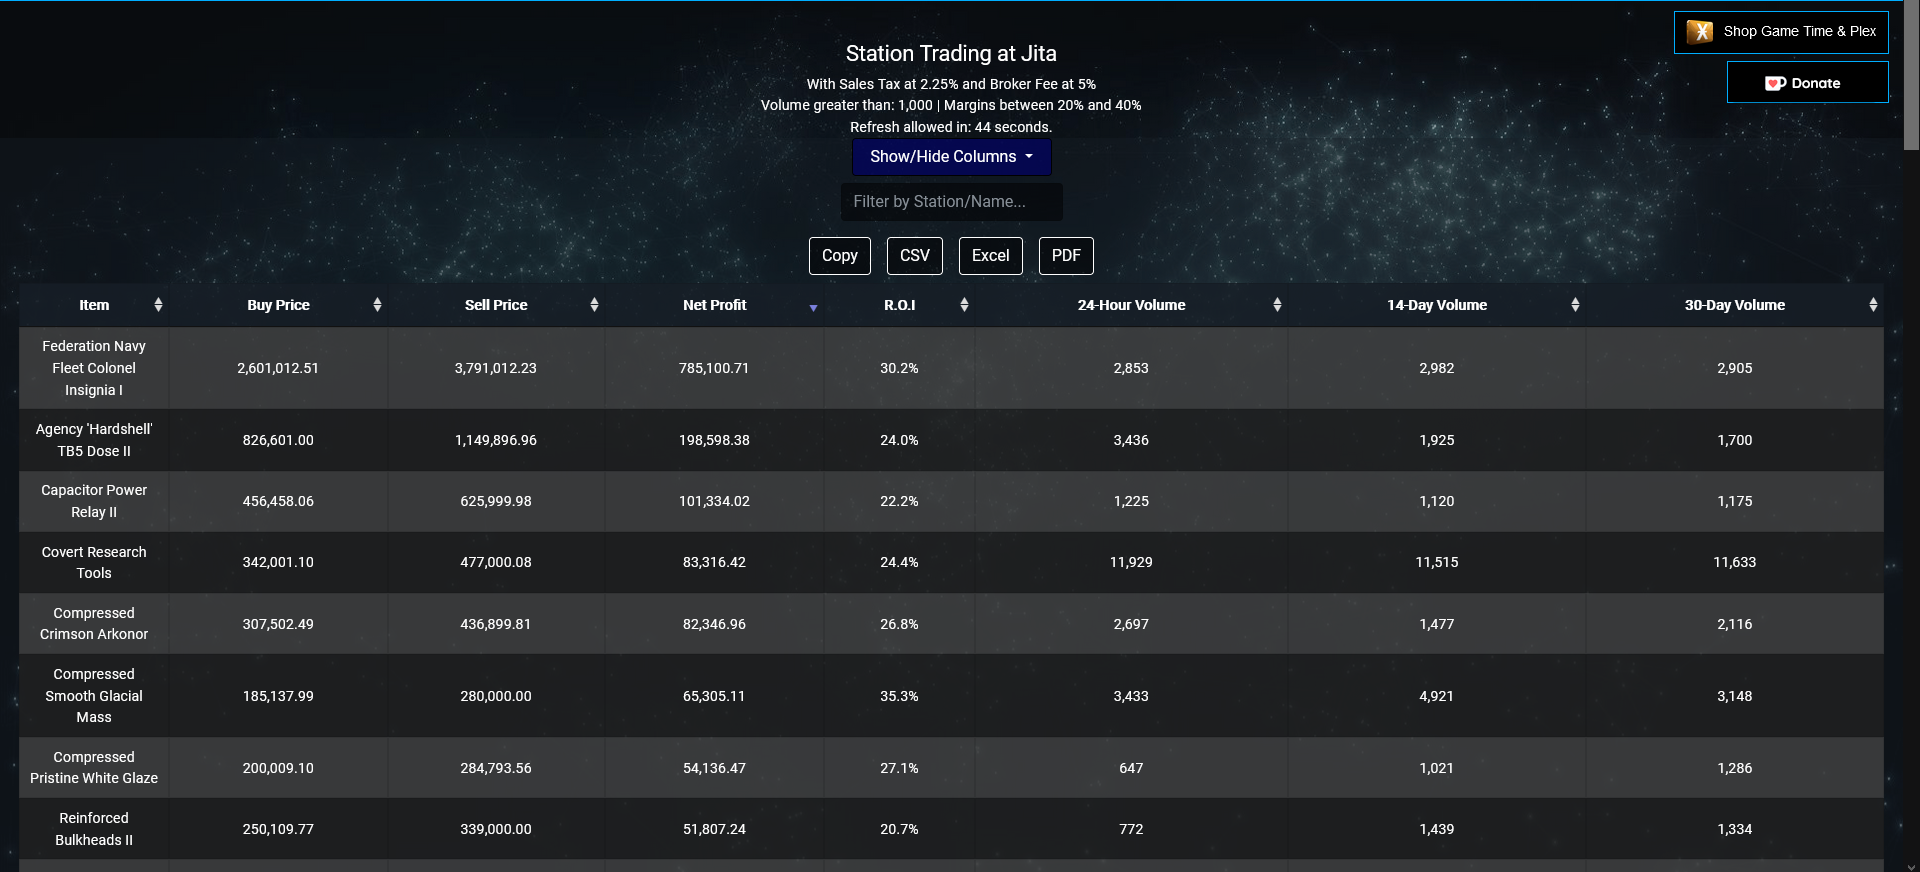
Task: Select Agency 'Hardshell' TB5 Dose II item
Action: 94,440
